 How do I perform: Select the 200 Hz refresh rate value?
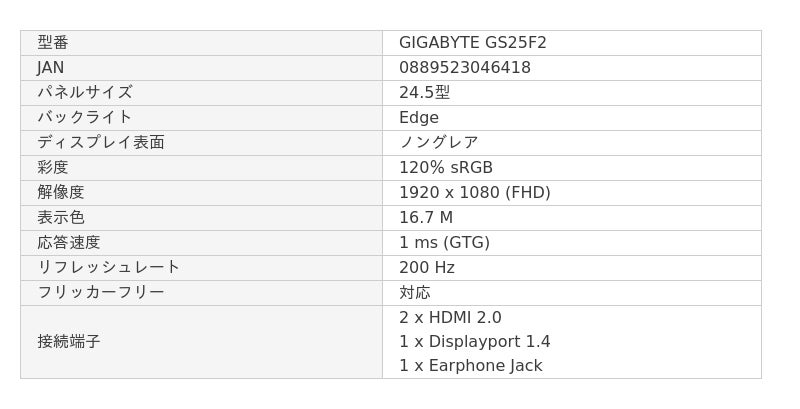pos(426,268)
